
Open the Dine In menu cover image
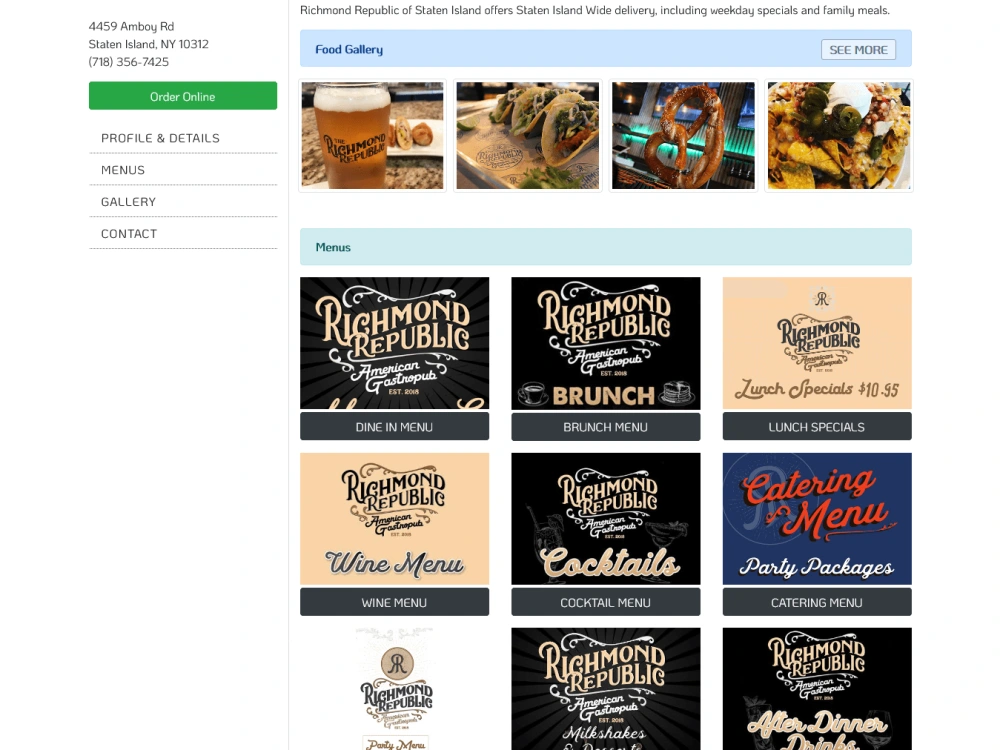394,343
